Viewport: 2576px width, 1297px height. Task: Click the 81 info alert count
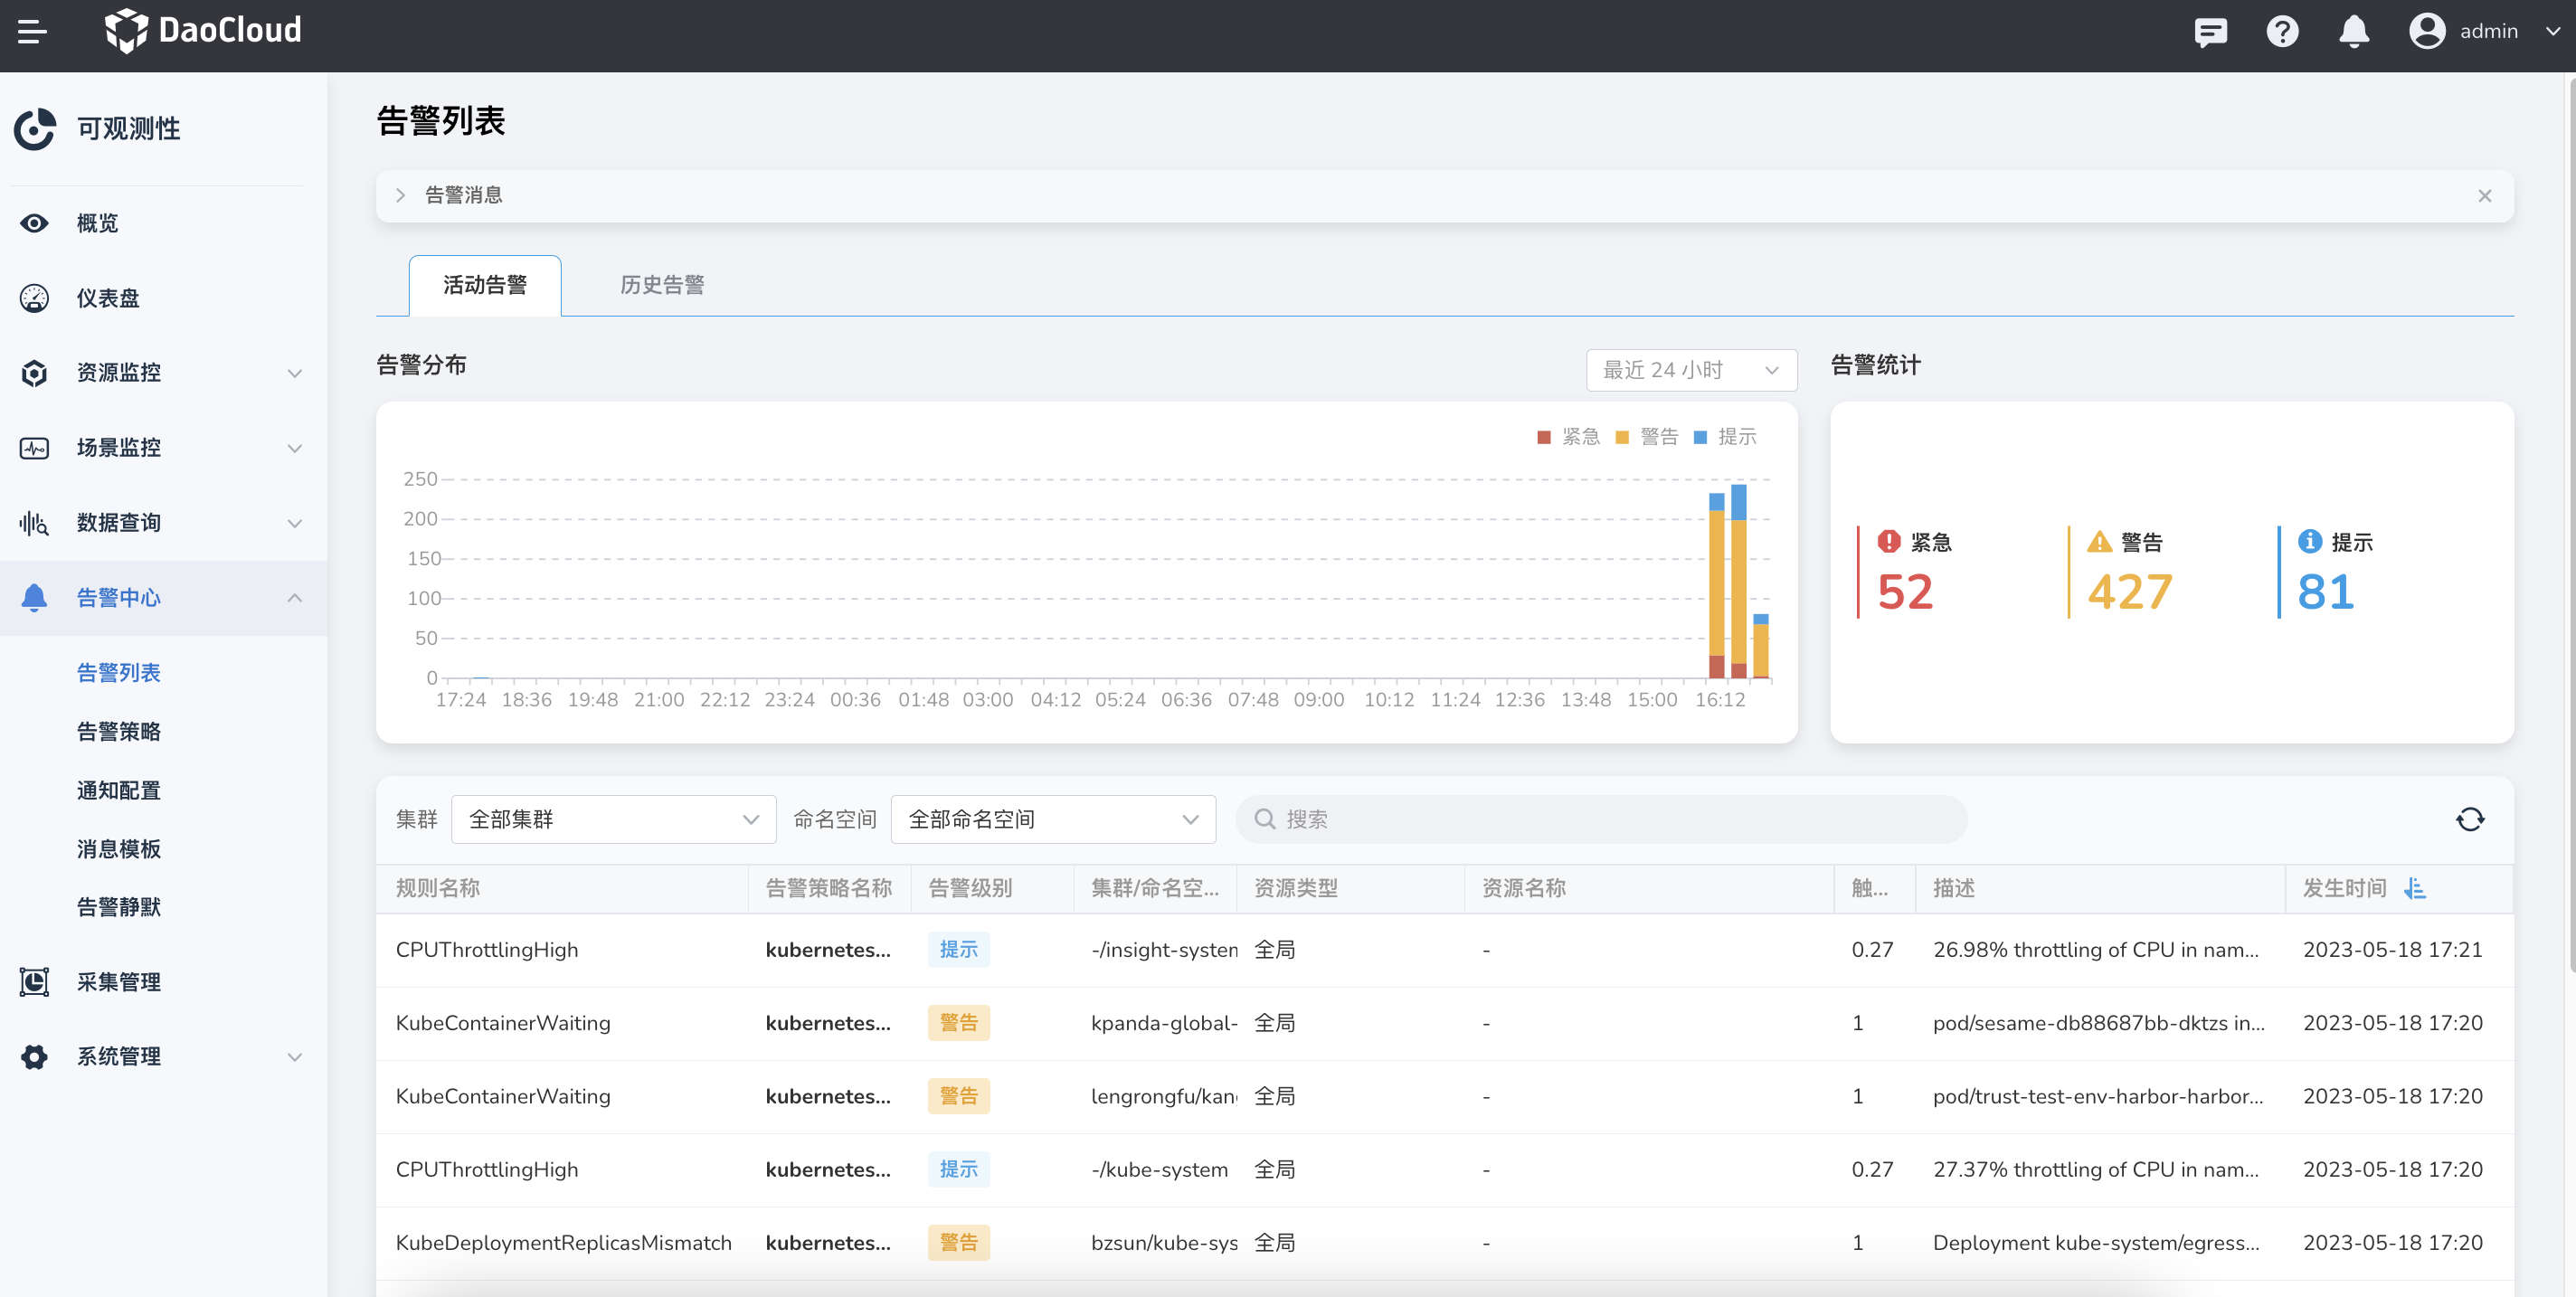click(x=2325, y=593)
